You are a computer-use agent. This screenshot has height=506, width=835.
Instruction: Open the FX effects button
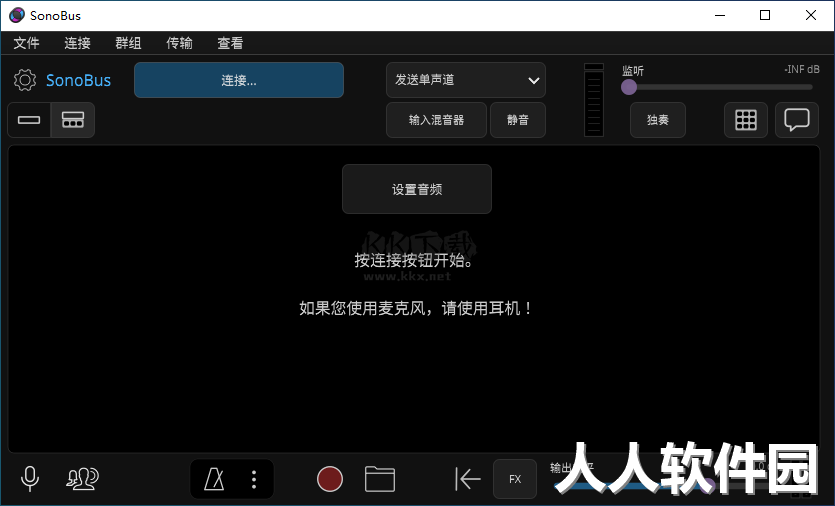pyautogui.click(x=515, y=479)
